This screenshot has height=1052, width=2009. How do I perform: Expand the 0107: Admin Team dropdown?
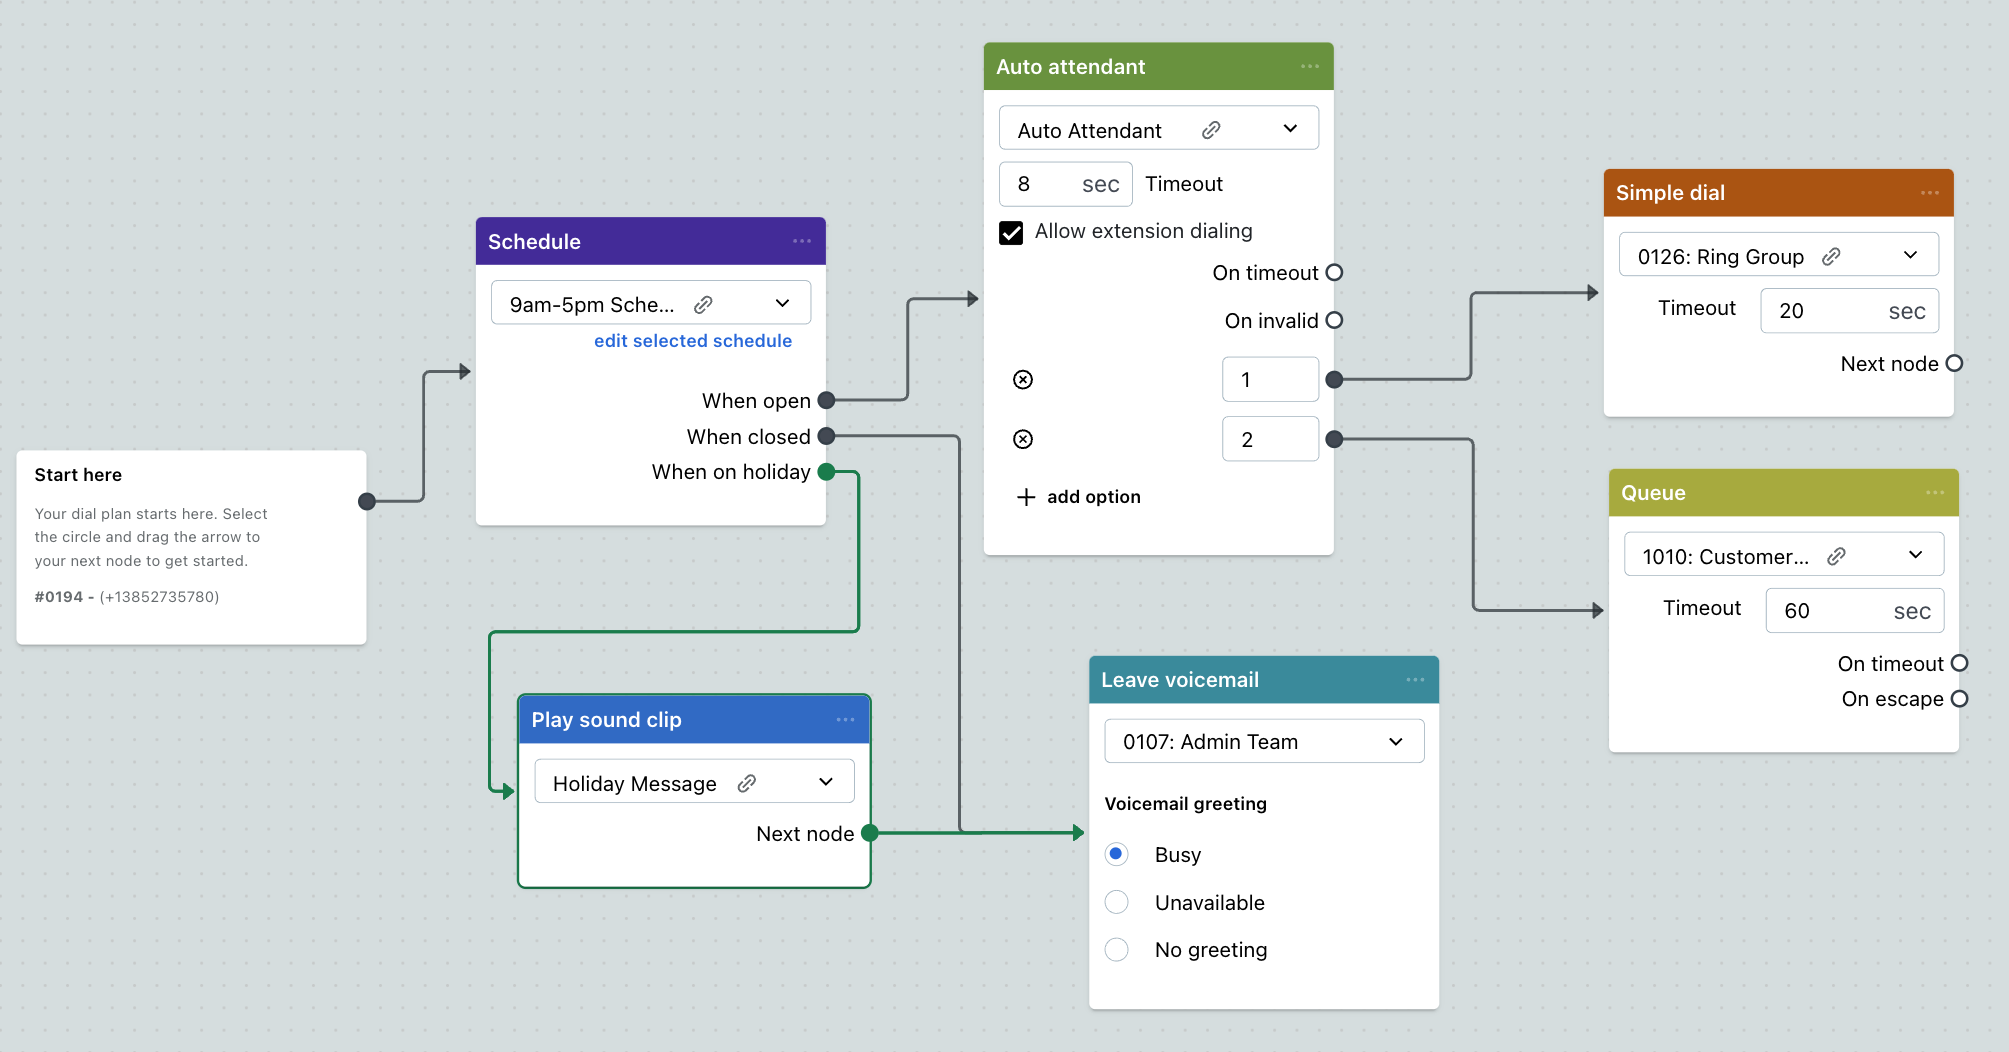[1395, 742]
